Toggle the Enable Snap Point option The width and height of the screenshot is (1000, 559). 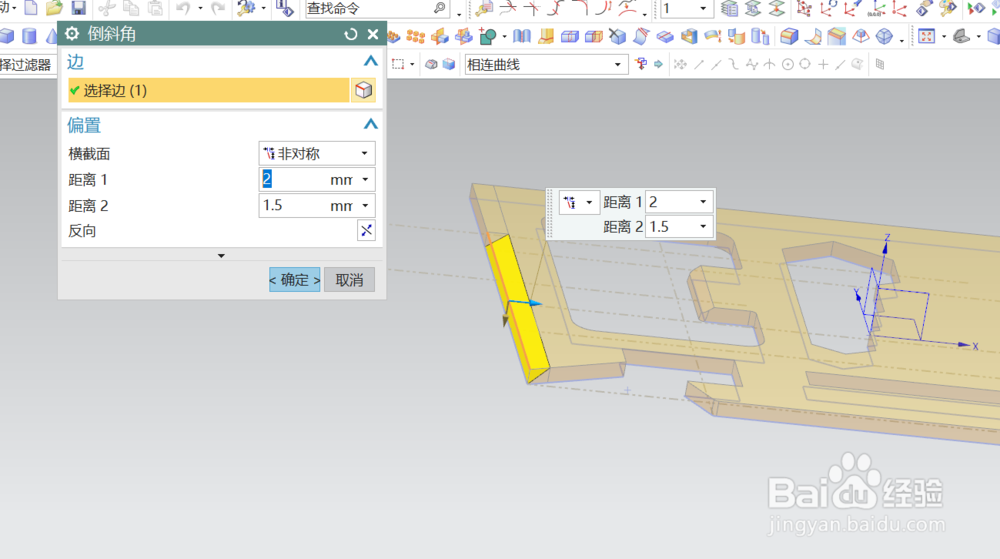680,64
